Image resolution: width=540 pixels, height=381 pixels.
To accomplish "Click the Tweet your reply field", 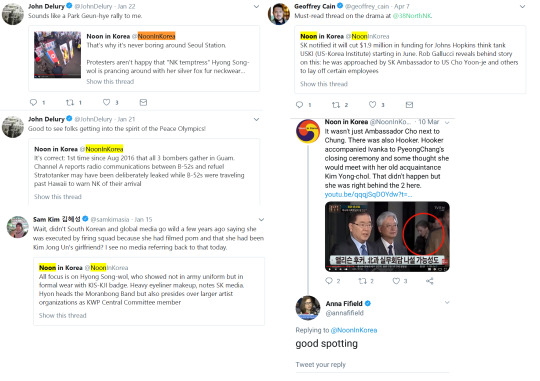I will 372,365.
